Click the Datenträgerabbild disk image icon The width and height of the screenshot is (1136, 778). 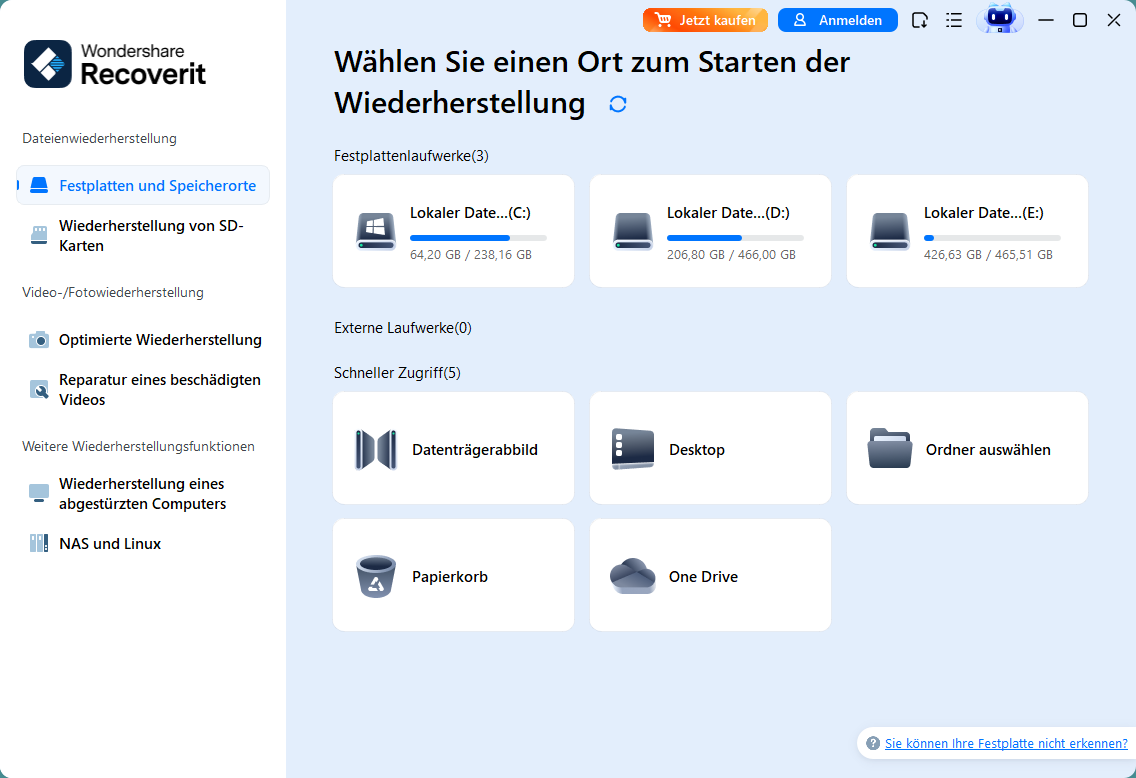coord(375,449)
